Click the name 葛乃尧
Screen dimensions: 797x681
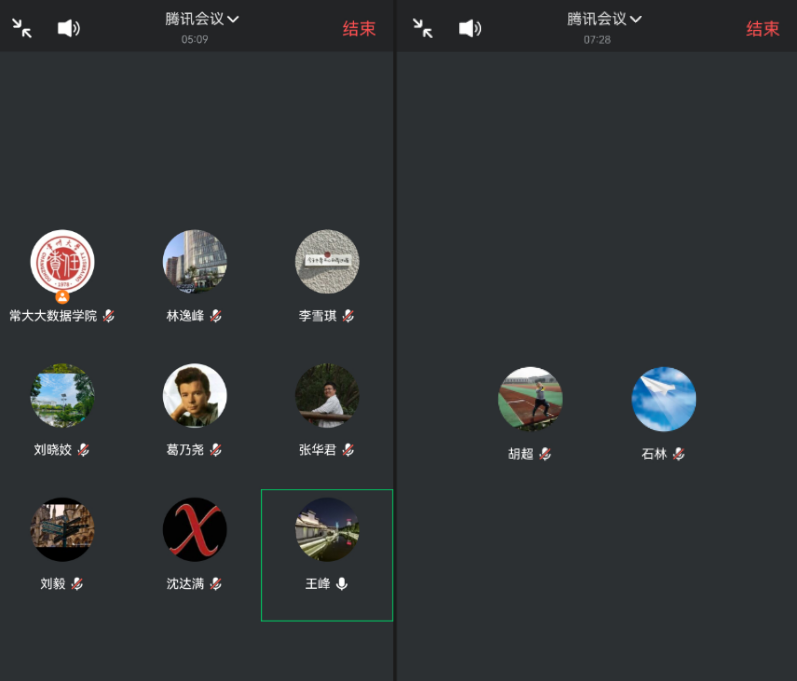[185, 450]
